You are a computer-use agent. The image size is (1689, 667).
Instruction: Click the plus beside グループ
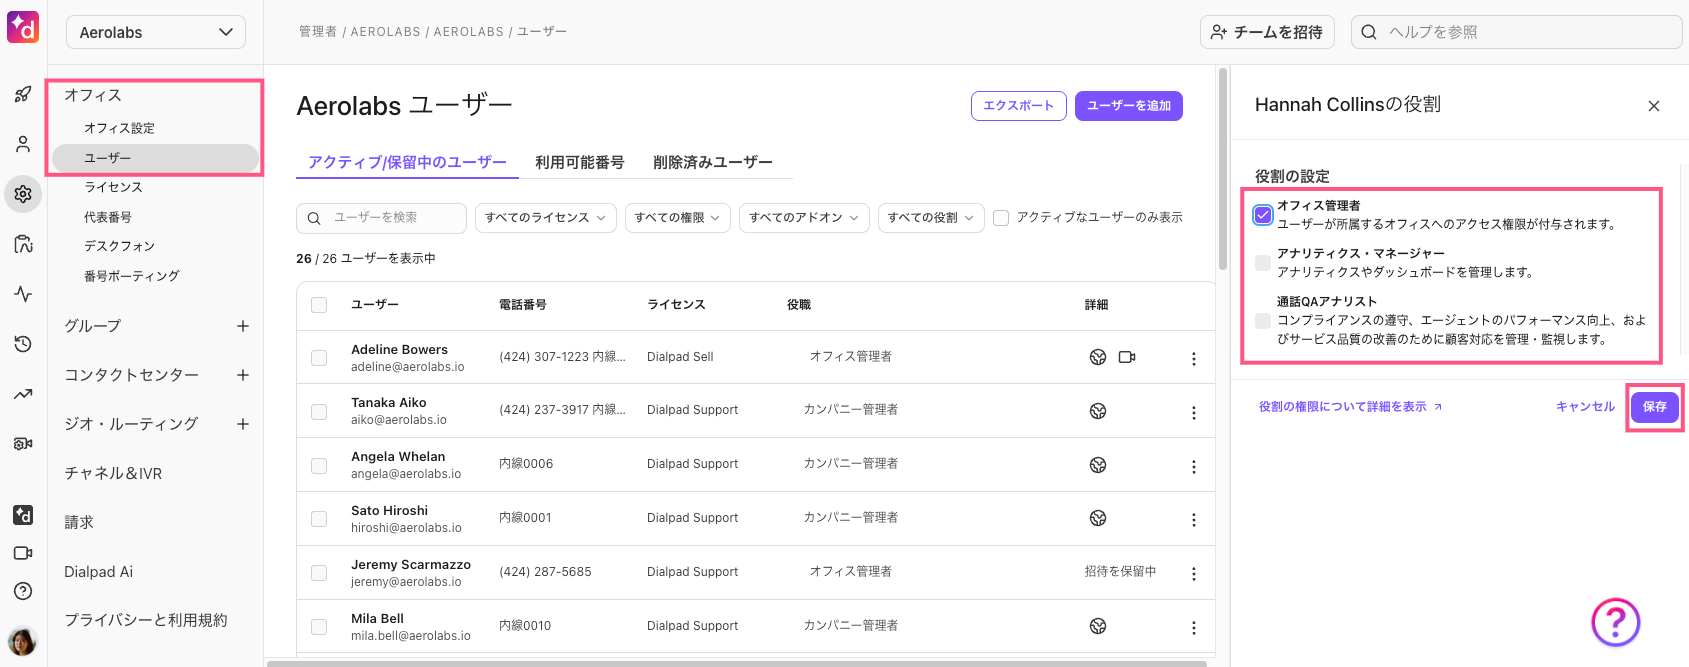click(x=243, y=326)
